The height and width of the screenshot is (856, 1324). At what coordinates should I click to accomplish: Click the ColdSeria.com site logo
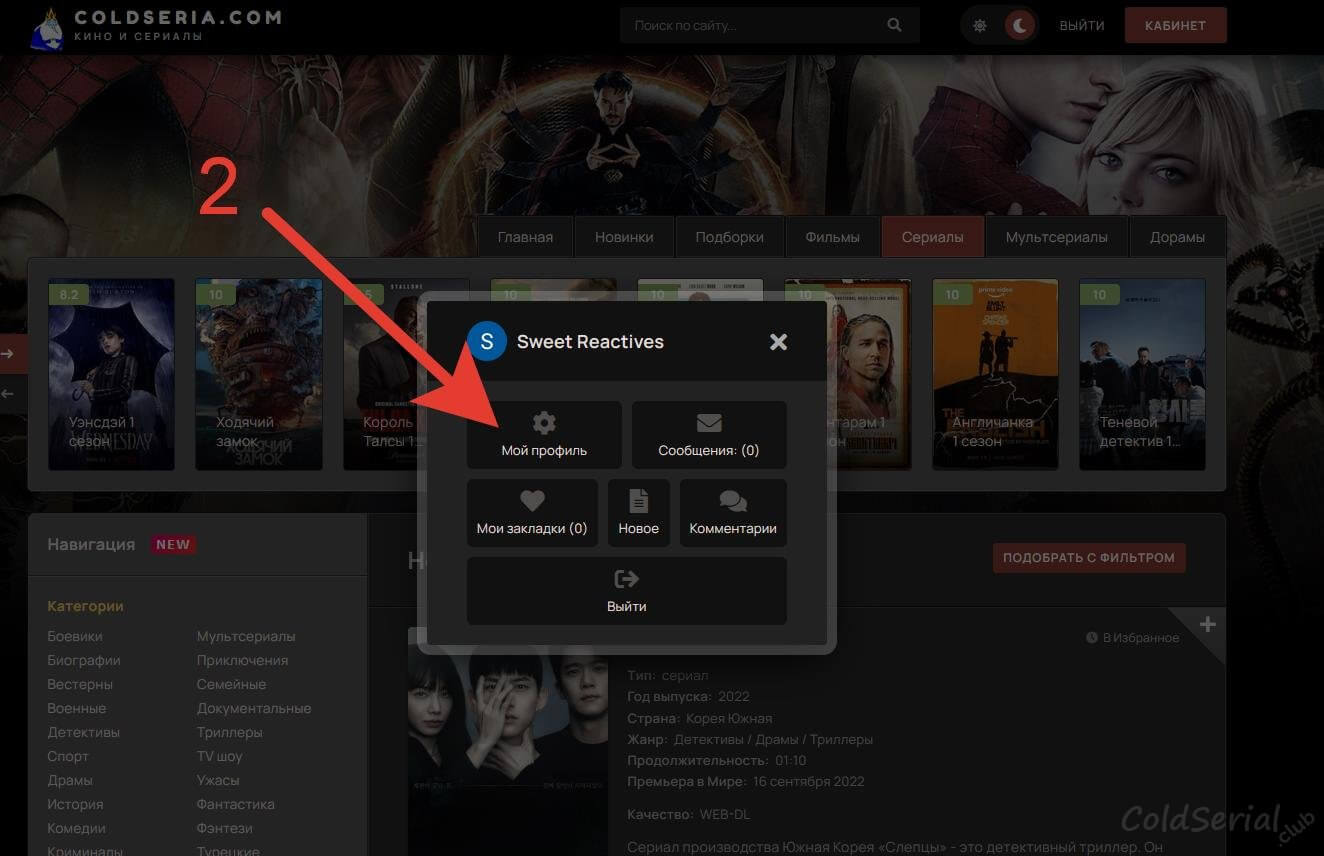155,26
